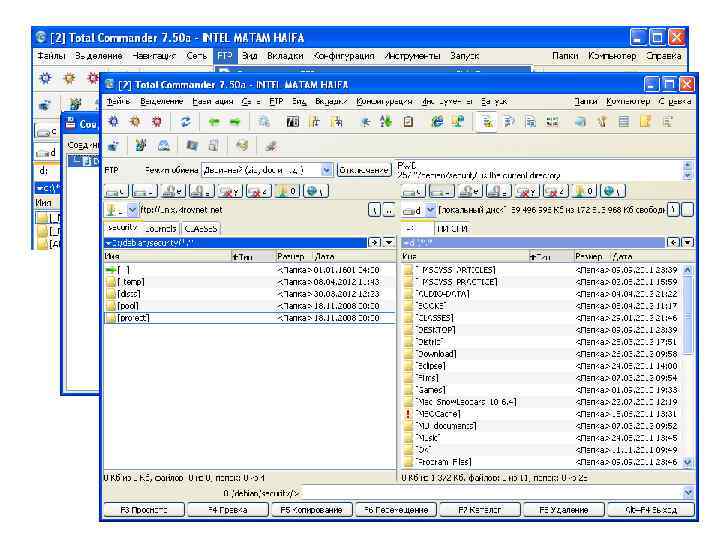Screen dimensions: 720x540
Task: Open network neighborhood in left panel drive bar
Action: [x=316, y=191]
